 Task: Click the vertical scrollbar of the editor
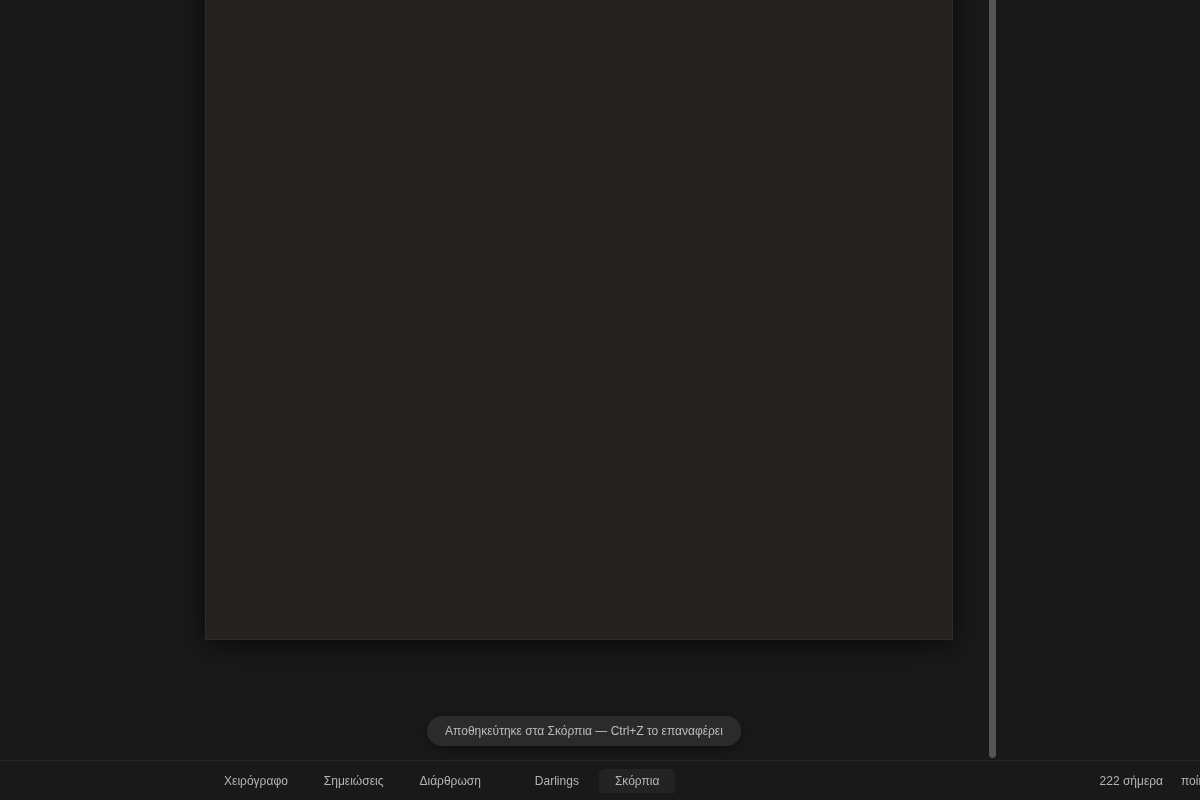[992, 379]
